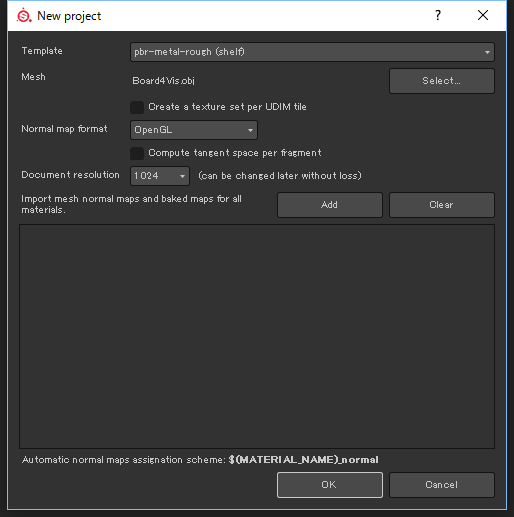The image size is (514, 517).
Task: Expand the Normal map format OpenGL dropdown
Action: point(194,130)
